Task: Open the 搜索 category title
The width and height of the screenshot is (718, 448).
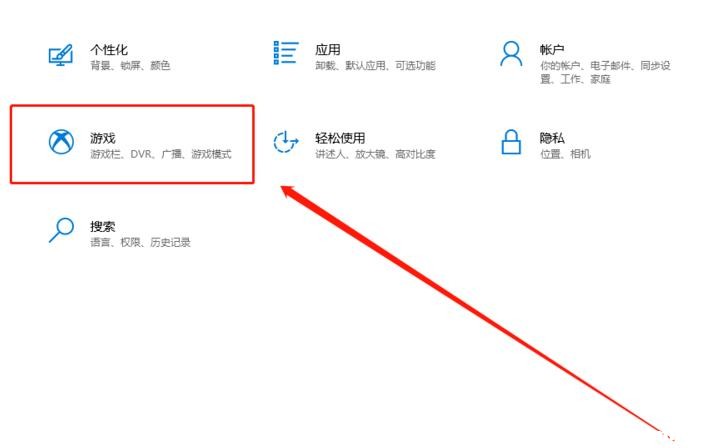Action: (x=103, y=226)
